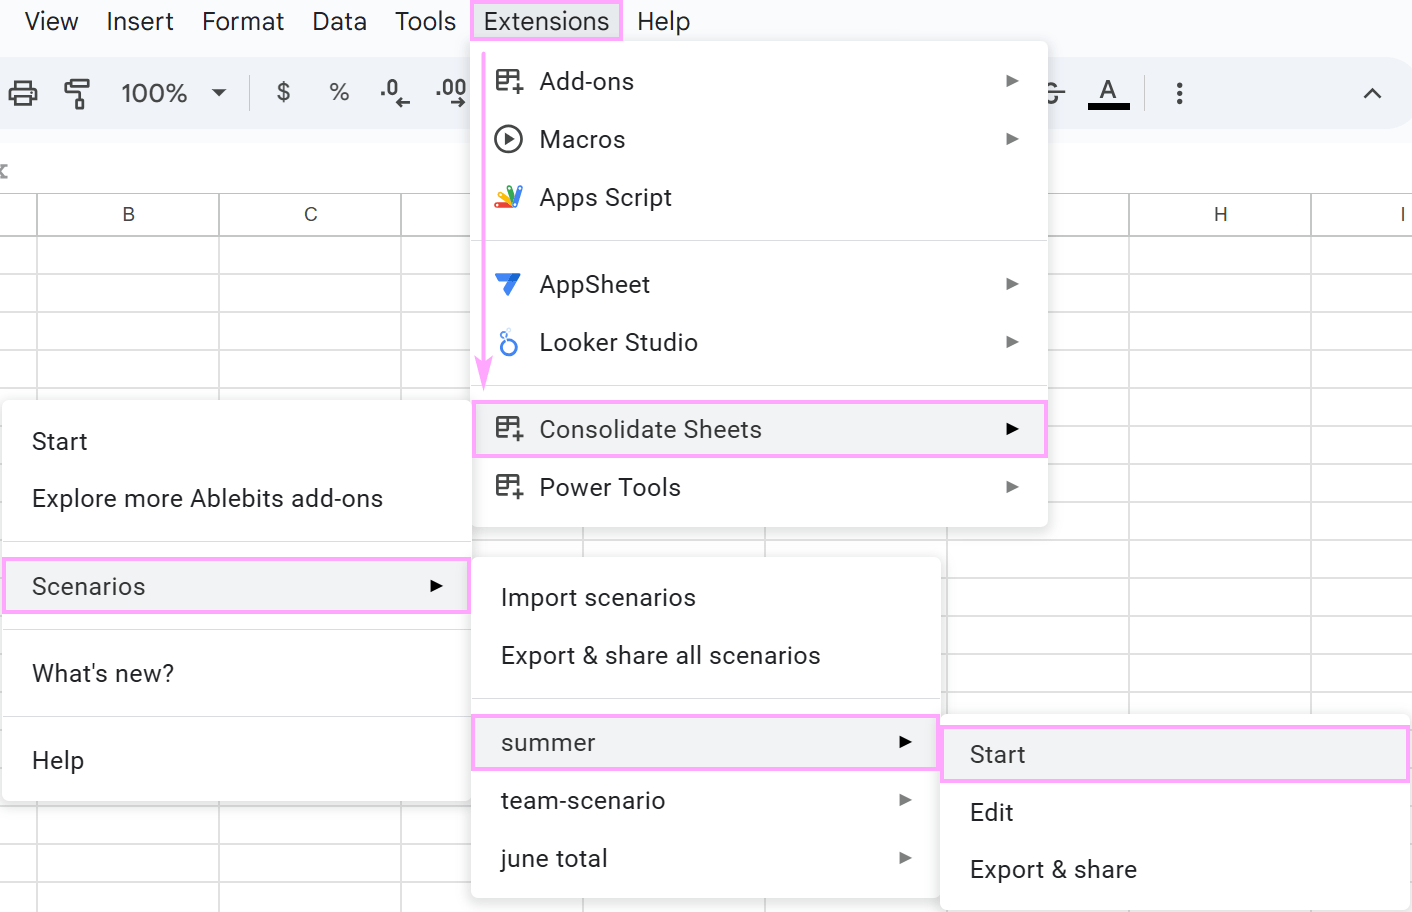Expand the AppSheet submenu arrow
The image size is (1412, 912).
1012,284
